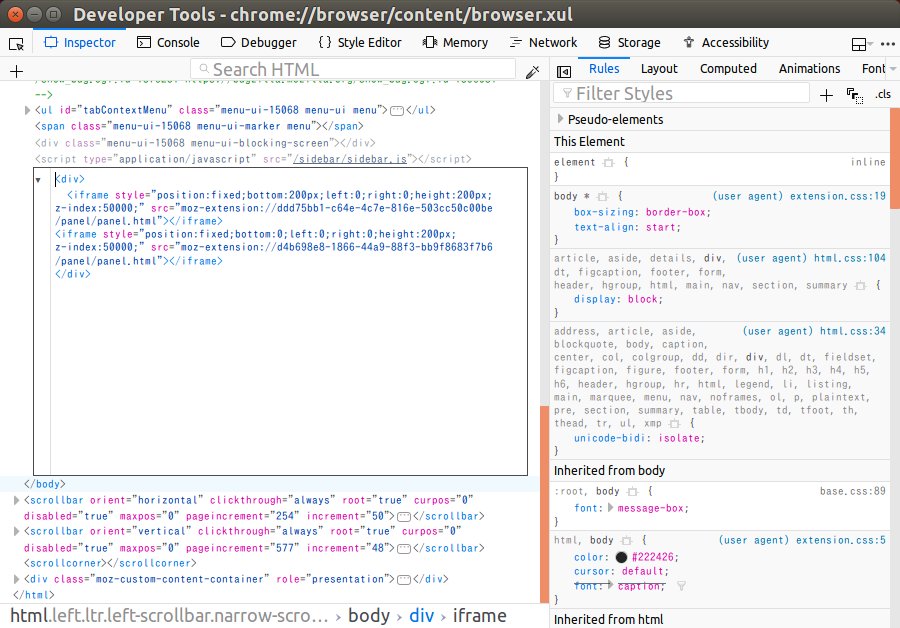900x628 pixels.
Task: Expand the moz-custom-content-container div node
Action: point(17,579)
